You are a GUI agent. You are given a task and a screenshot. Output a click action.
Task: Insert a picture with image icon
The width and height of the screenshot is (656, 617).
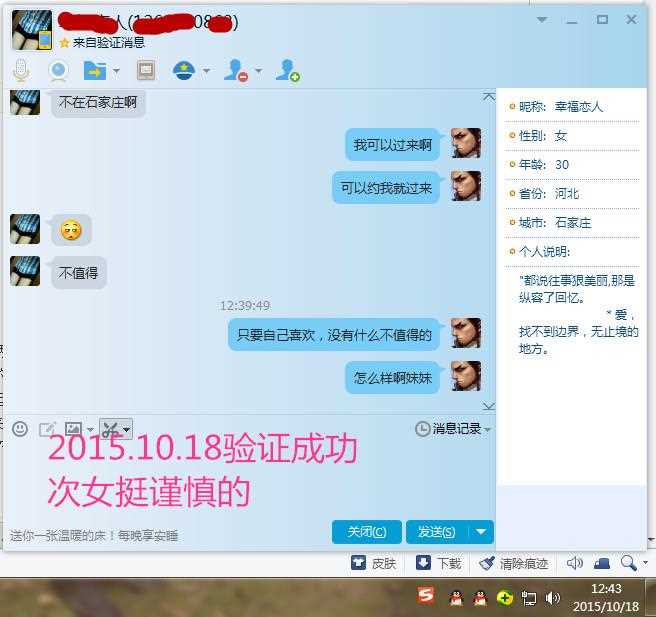73,429
